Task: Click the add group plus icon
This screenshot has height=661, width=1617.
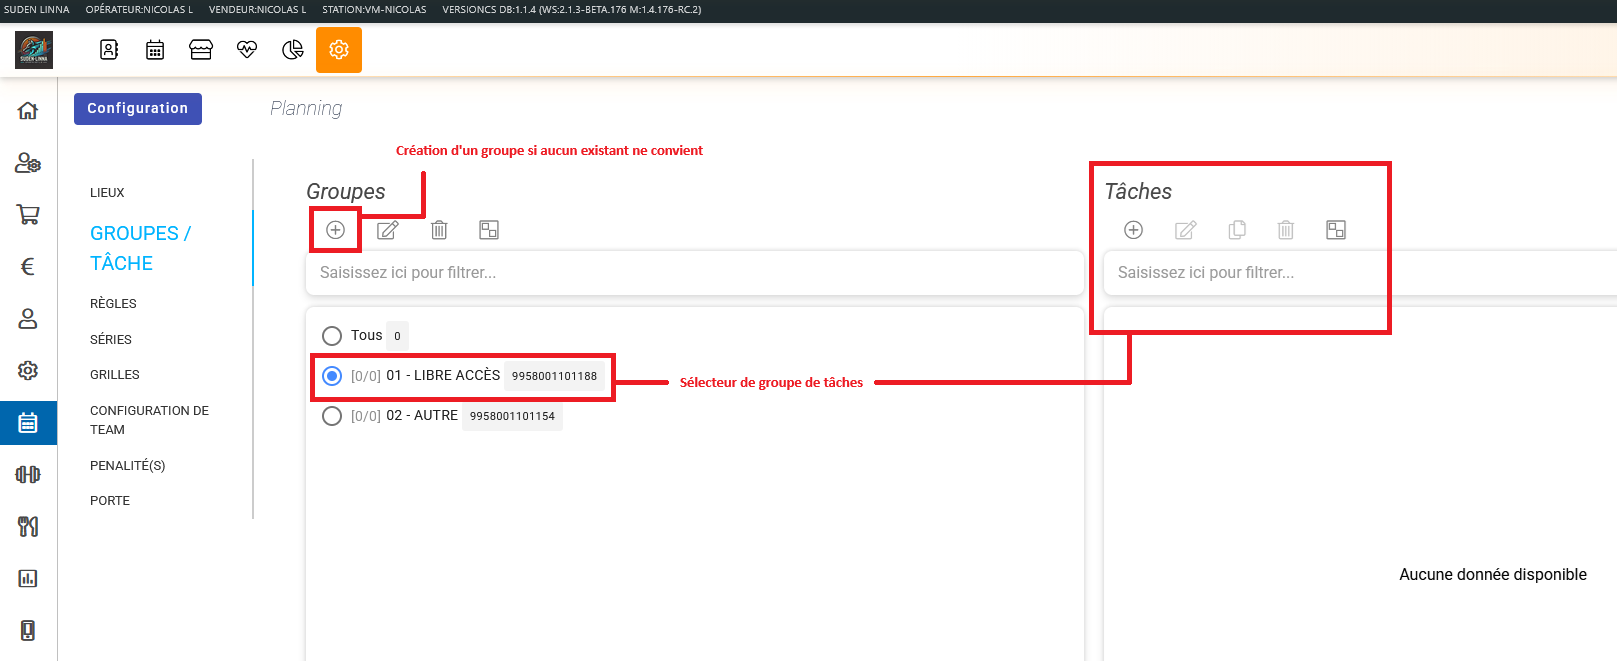Action: point(335,230)
